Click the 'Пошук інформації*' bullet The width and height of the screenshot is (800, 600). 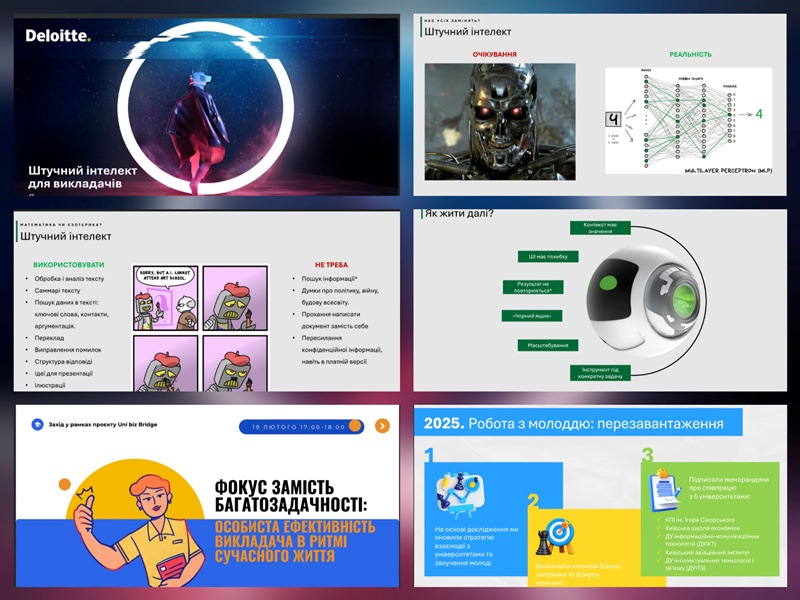[x=330, y=279]
